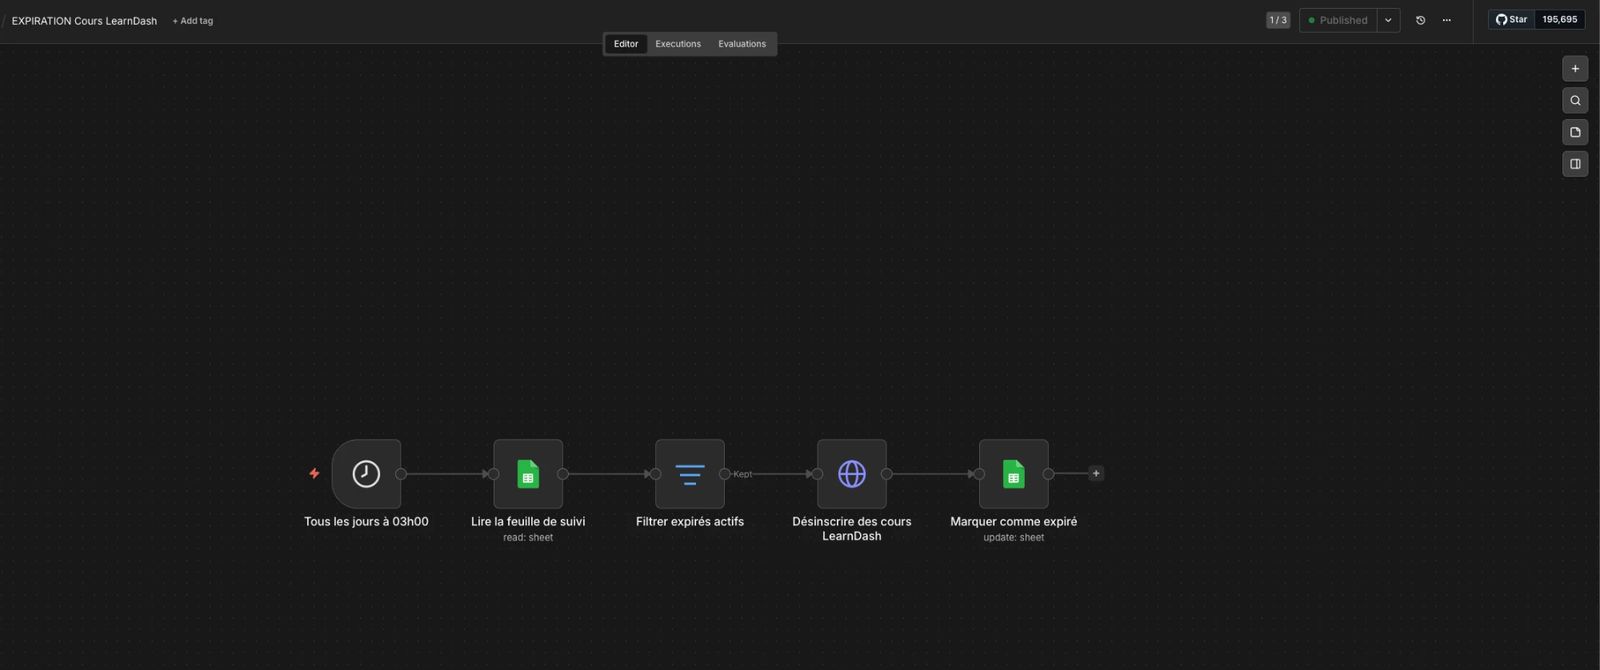Click the Lire la feuille de suivi label

[x=528, y=522]
